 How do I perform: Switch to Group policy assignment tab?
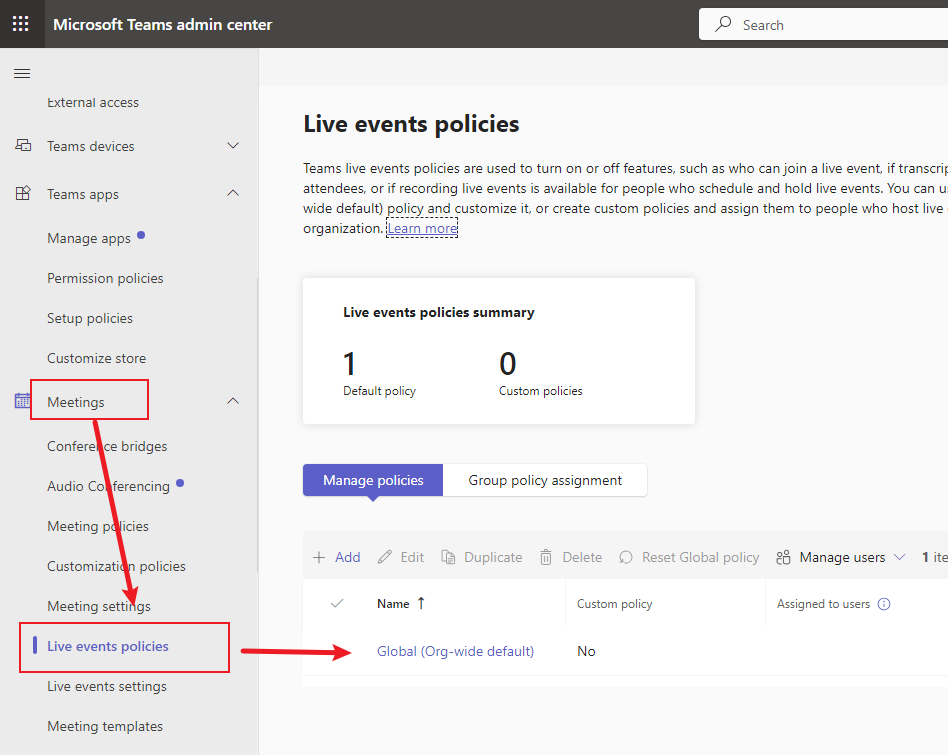click(545, 480)
